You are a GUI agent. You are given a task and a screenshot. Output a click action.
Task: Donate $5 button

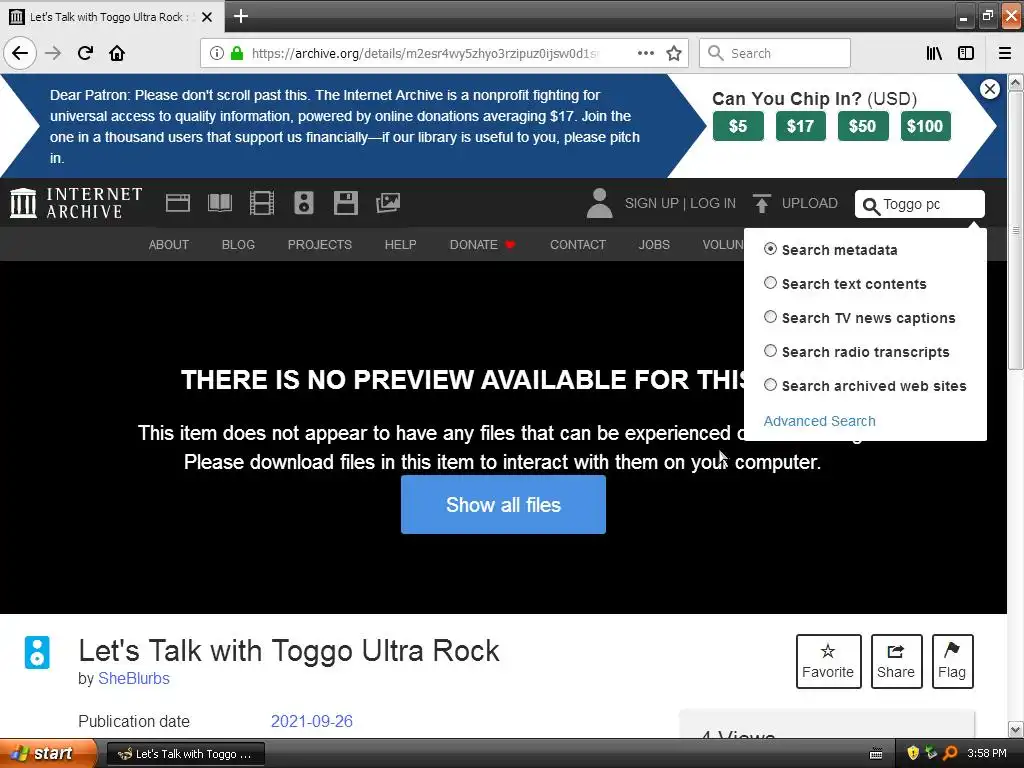click(738, 126)
